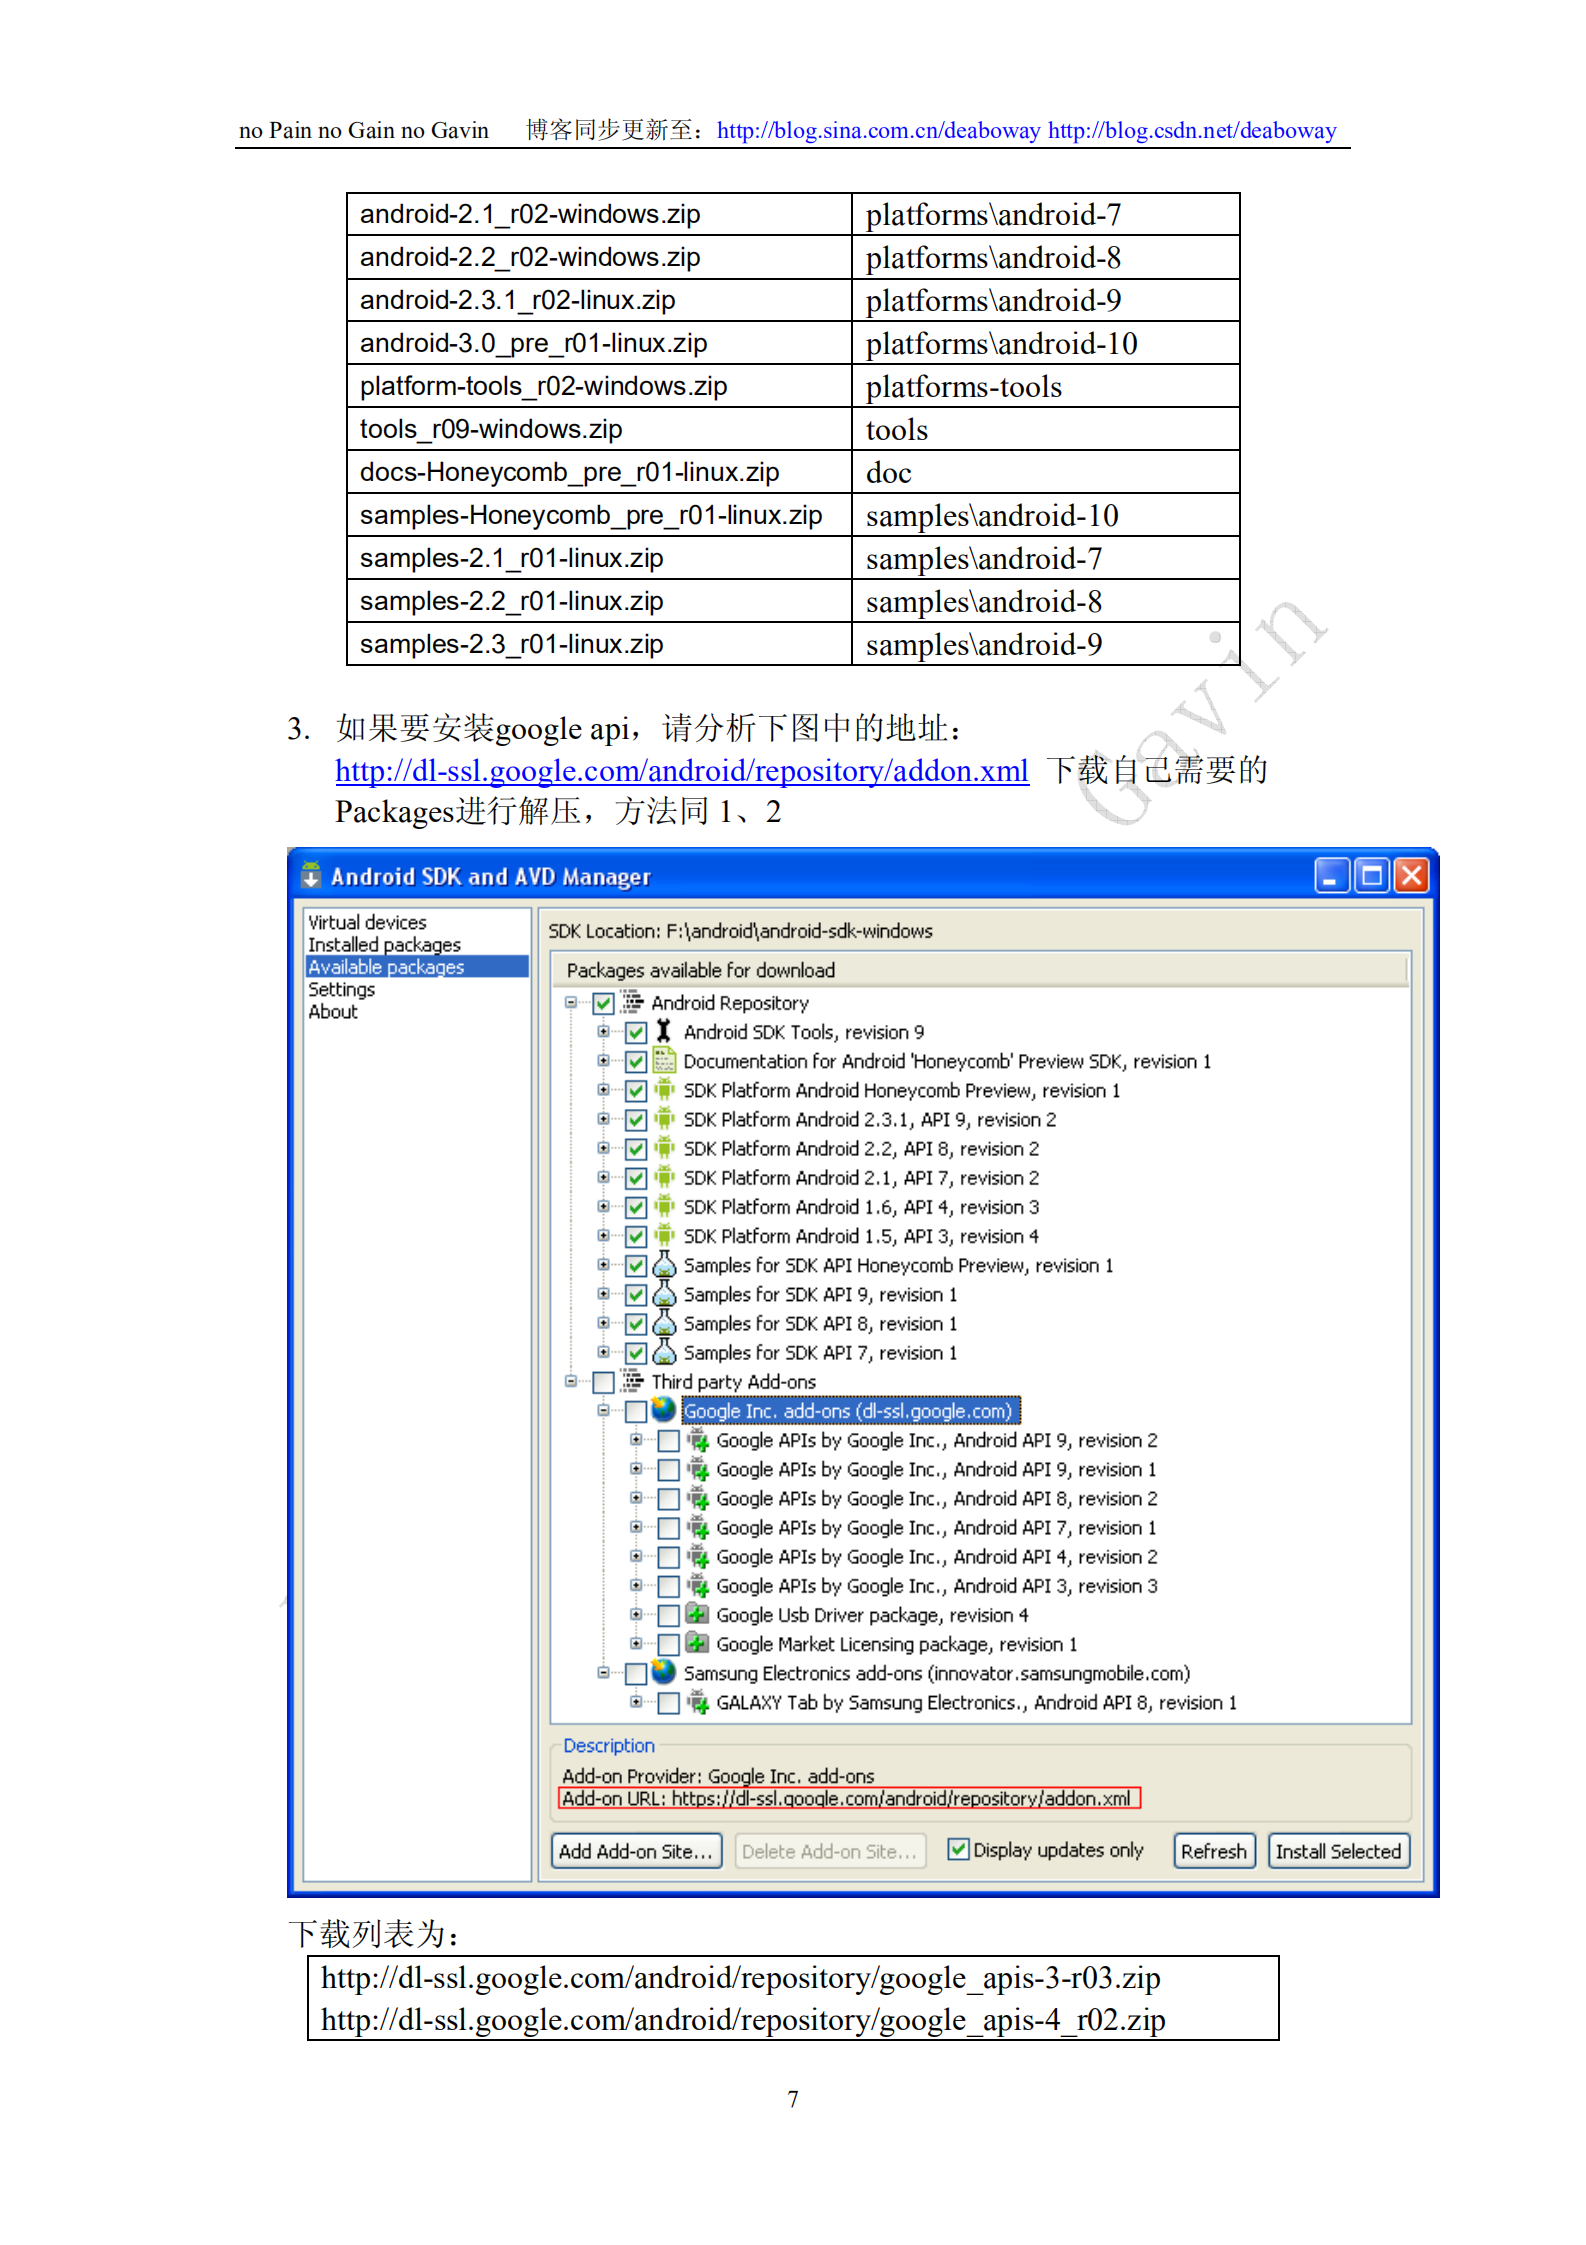The image size is (1586, 2245).
Task: Click the Android 1.5 API 3 platform icon
Action: point(664,1235)
